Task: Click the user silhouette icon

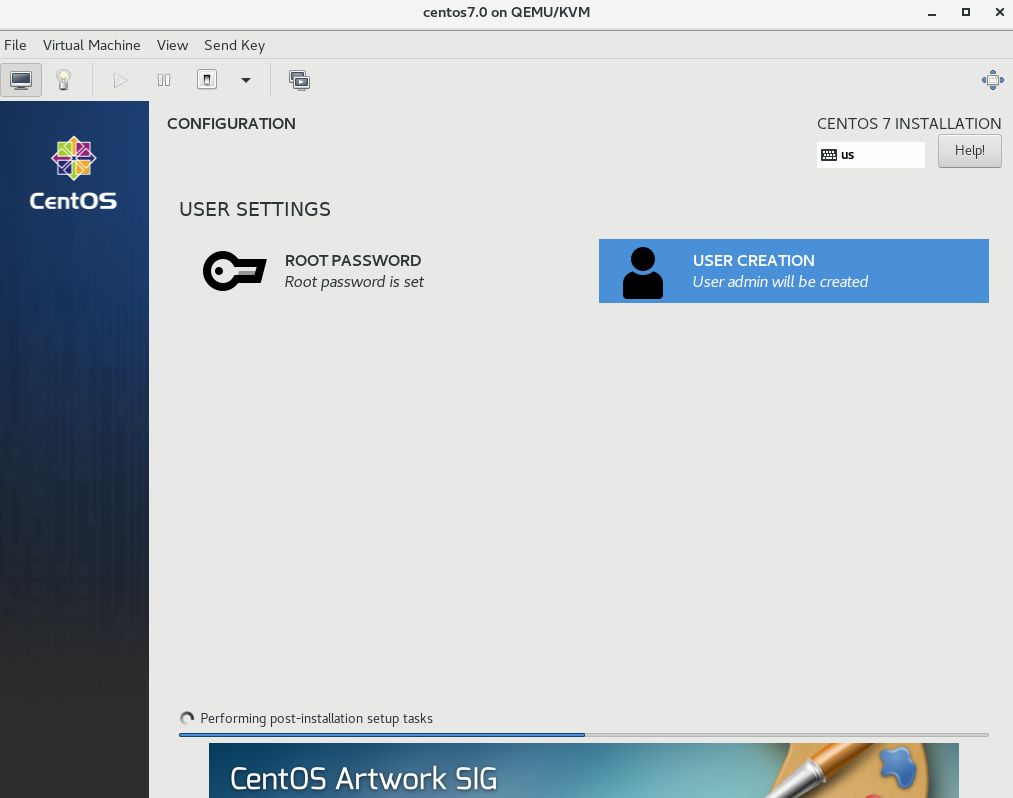Action: tap(642, 273)
